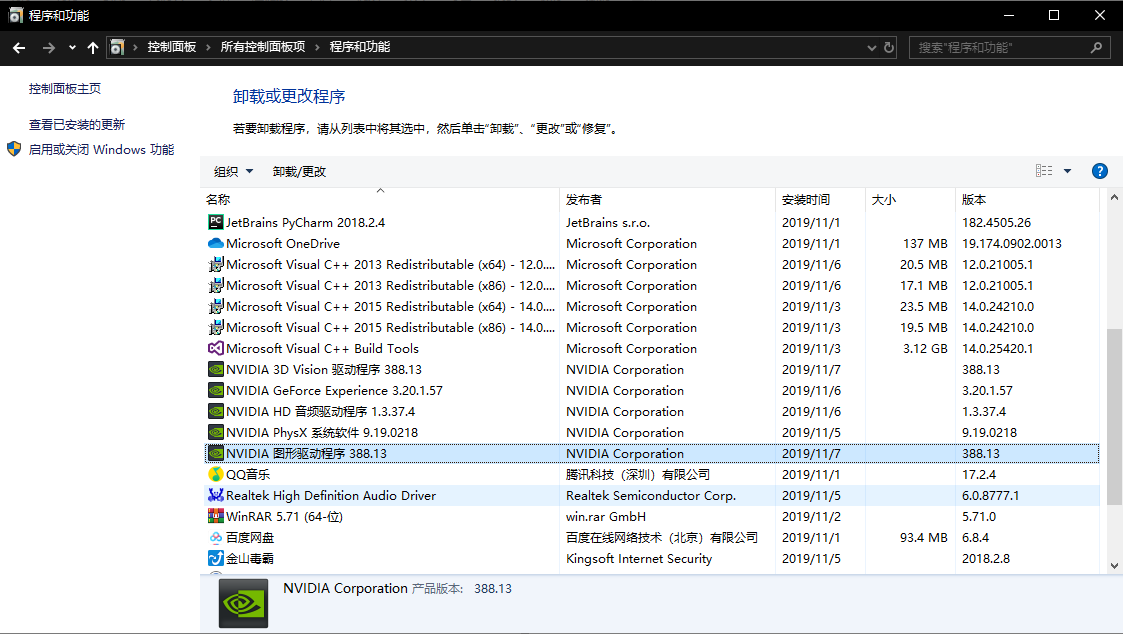Click the scrollbar down arrow

(1114, 565)
